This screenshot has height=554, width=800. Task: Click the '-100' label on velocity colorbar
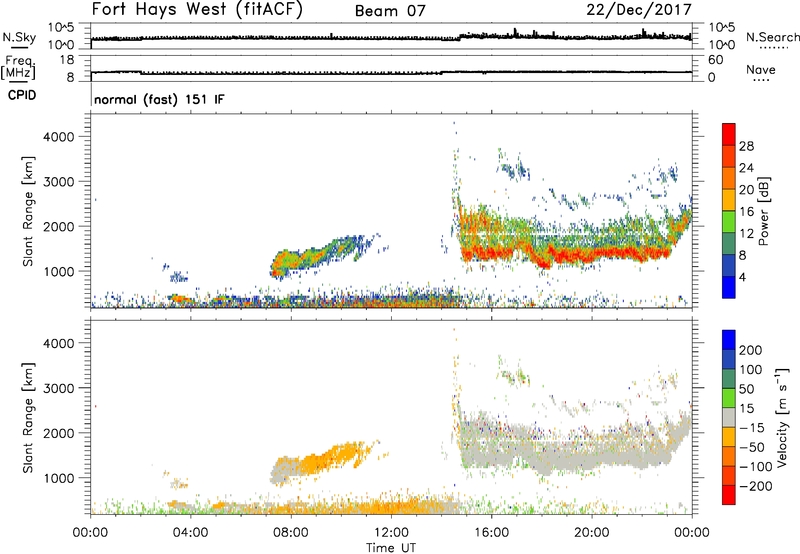(x=756, y=467)
